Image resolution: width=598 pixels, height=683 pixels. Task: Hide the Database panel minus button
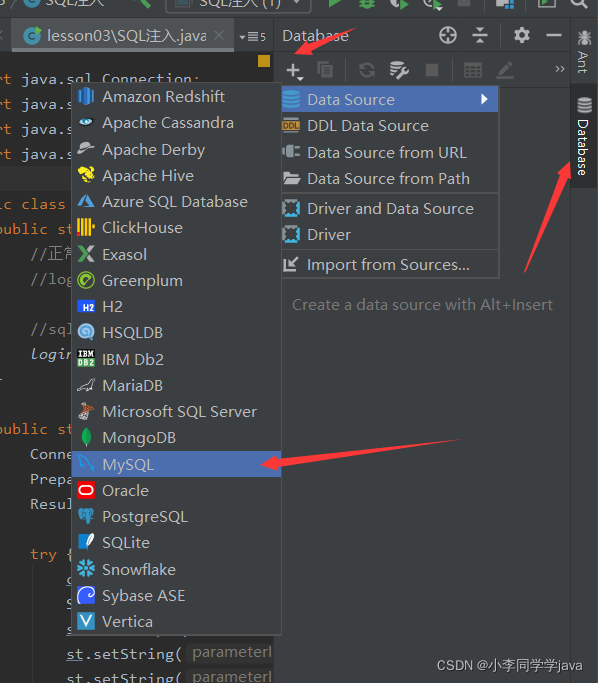pyautogui.click(x=554, y=35)
